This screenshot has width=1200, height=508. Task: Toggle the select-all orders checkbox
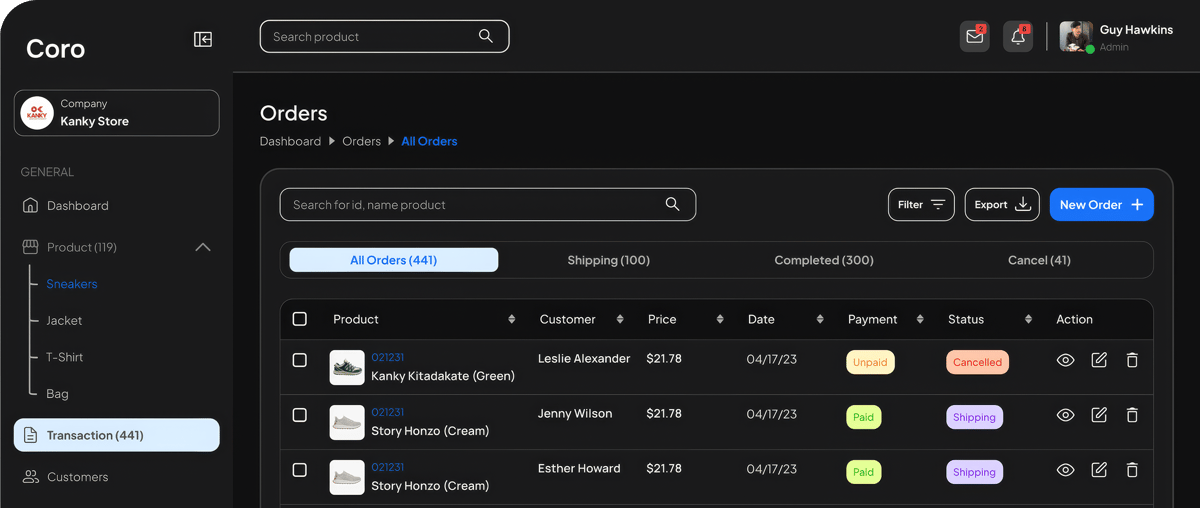point(300,319)
